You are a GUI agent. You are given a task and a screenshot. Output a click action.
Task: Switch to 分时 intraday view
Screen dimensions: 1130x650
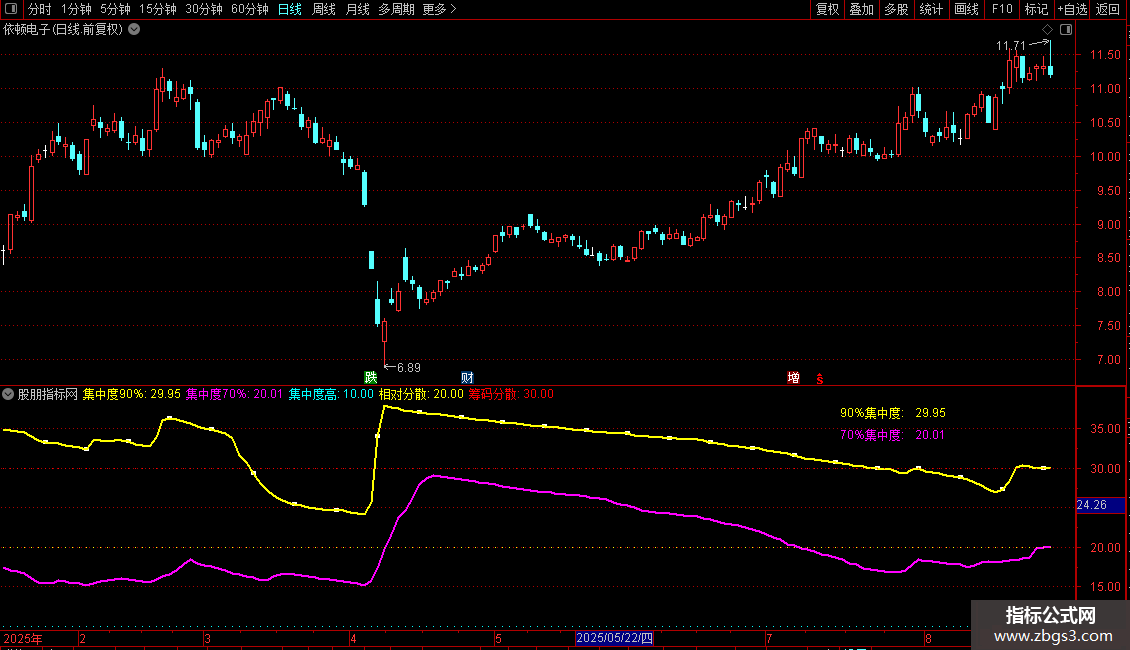(40, 9)
